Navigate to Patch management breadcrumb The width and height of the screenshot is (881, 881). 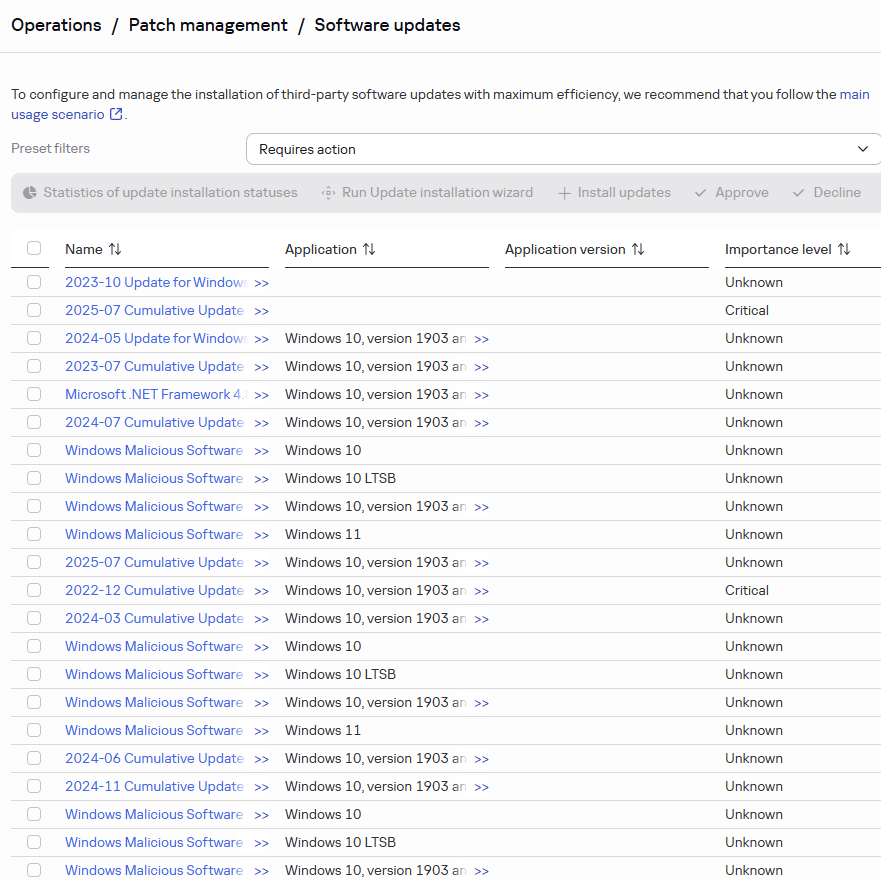pyautogui.click(x=208, y=25)
